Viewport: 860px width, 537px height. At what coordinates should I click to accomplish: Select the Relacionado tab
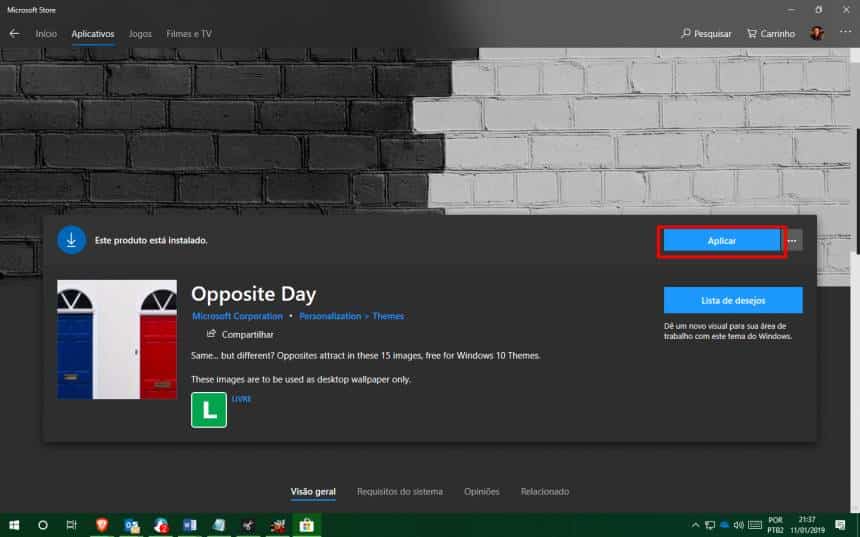pyautogui.click(x=545, y=491)
